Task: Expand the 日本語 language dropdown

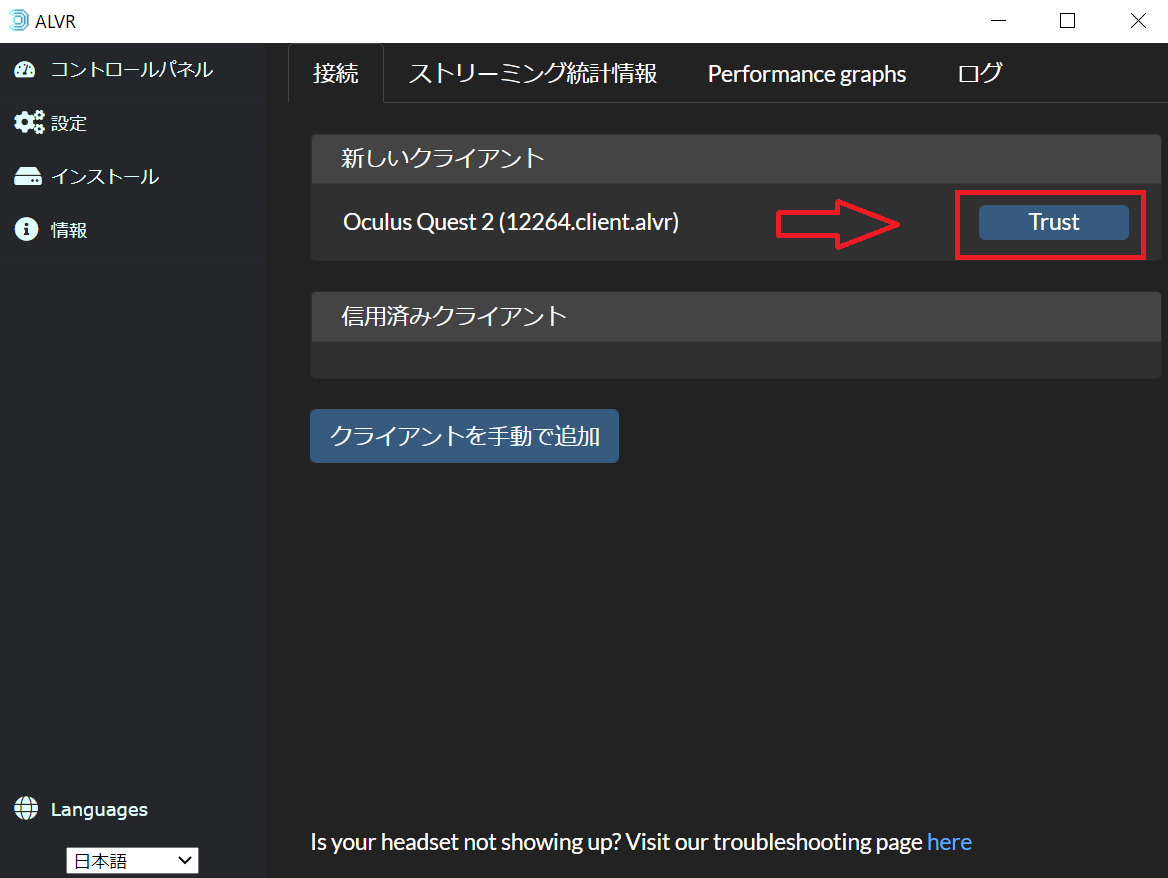Action: [x=133, y=861]
